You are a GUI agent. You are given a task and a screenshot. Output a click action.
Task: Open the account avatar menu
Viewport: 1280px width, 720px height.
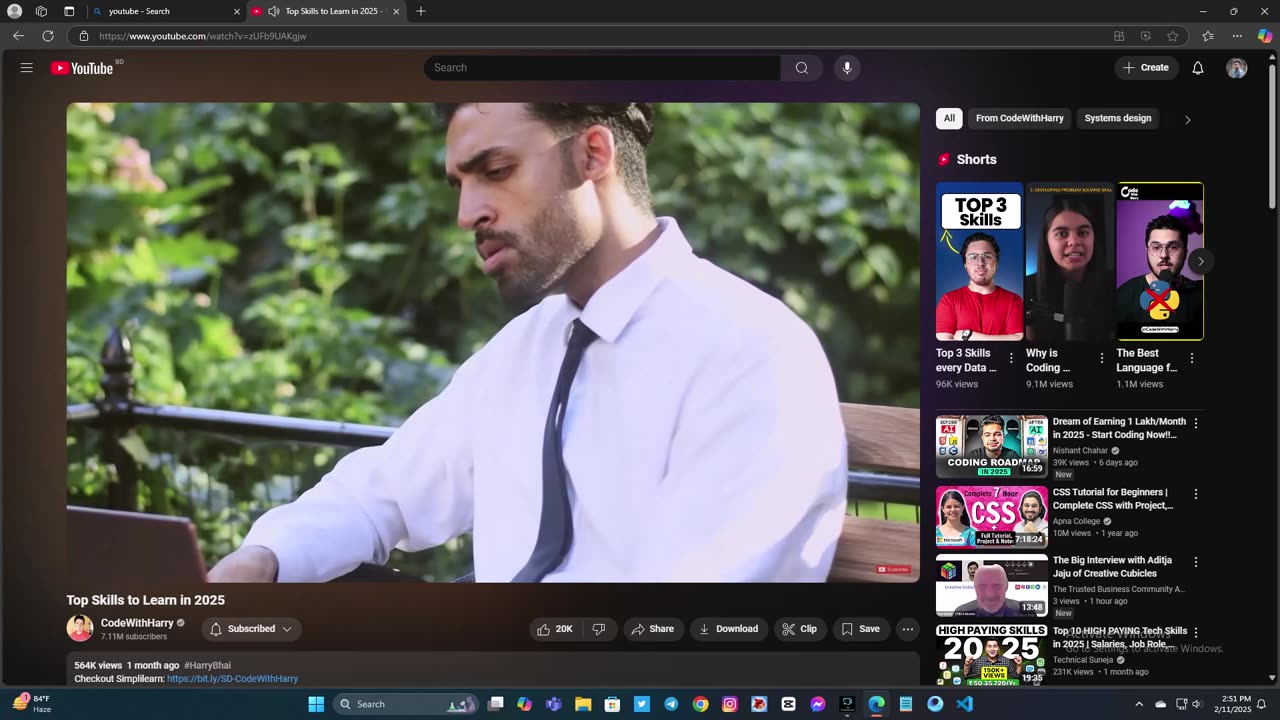pos(1237,68)
